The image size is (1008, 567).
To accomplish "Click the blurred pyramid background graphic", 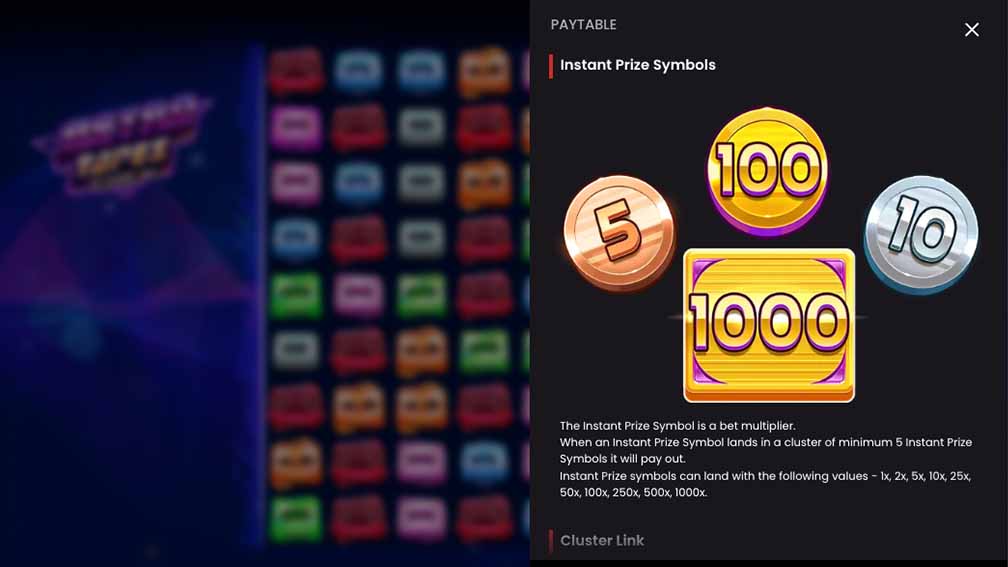I will point(122,257).
